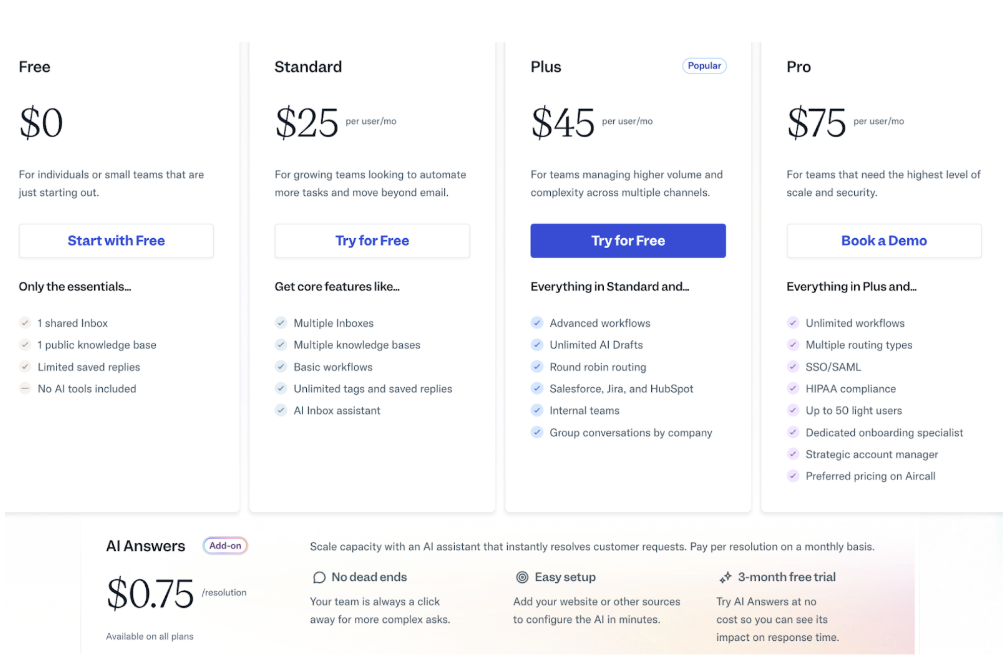Viewport: 1006px width, 658px height.
Task: Click the dash icon beside "No AI tools included"
Action: (25, 388)
